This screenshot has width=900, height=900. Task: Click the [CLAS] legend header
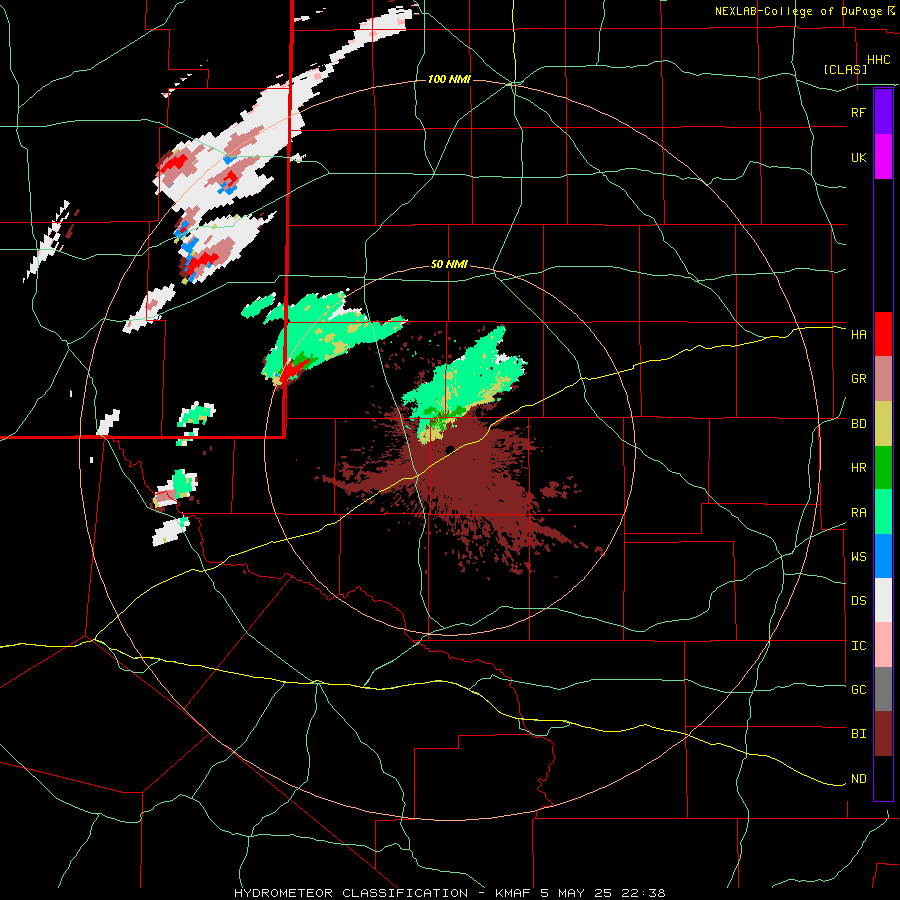point(845,70)
